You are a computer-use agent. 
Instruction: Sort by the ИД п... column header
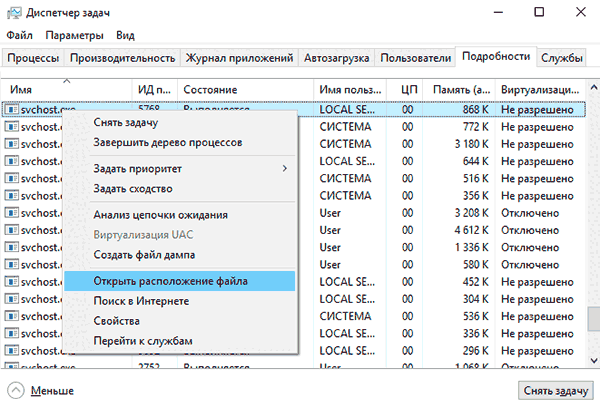tap(155, 90)
